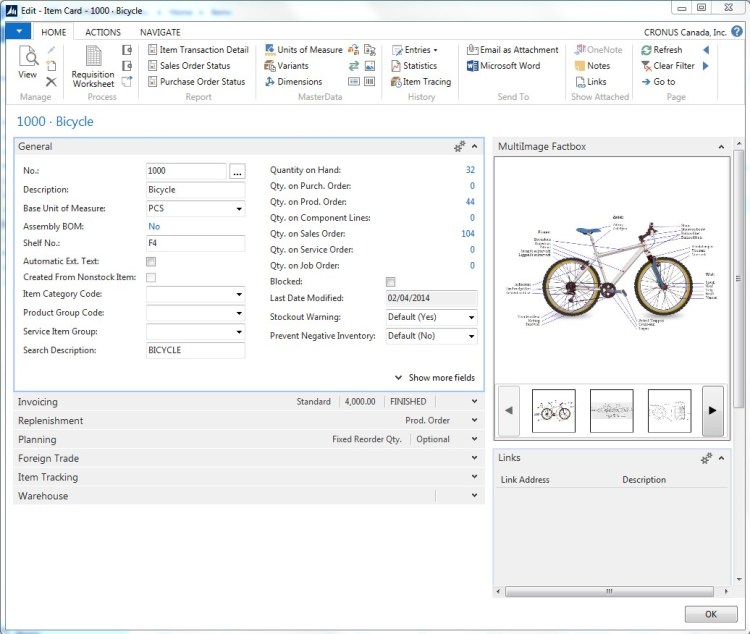Go to previous record with left arrow
Screen dimensions: 750x634
[x=706, y=50]
